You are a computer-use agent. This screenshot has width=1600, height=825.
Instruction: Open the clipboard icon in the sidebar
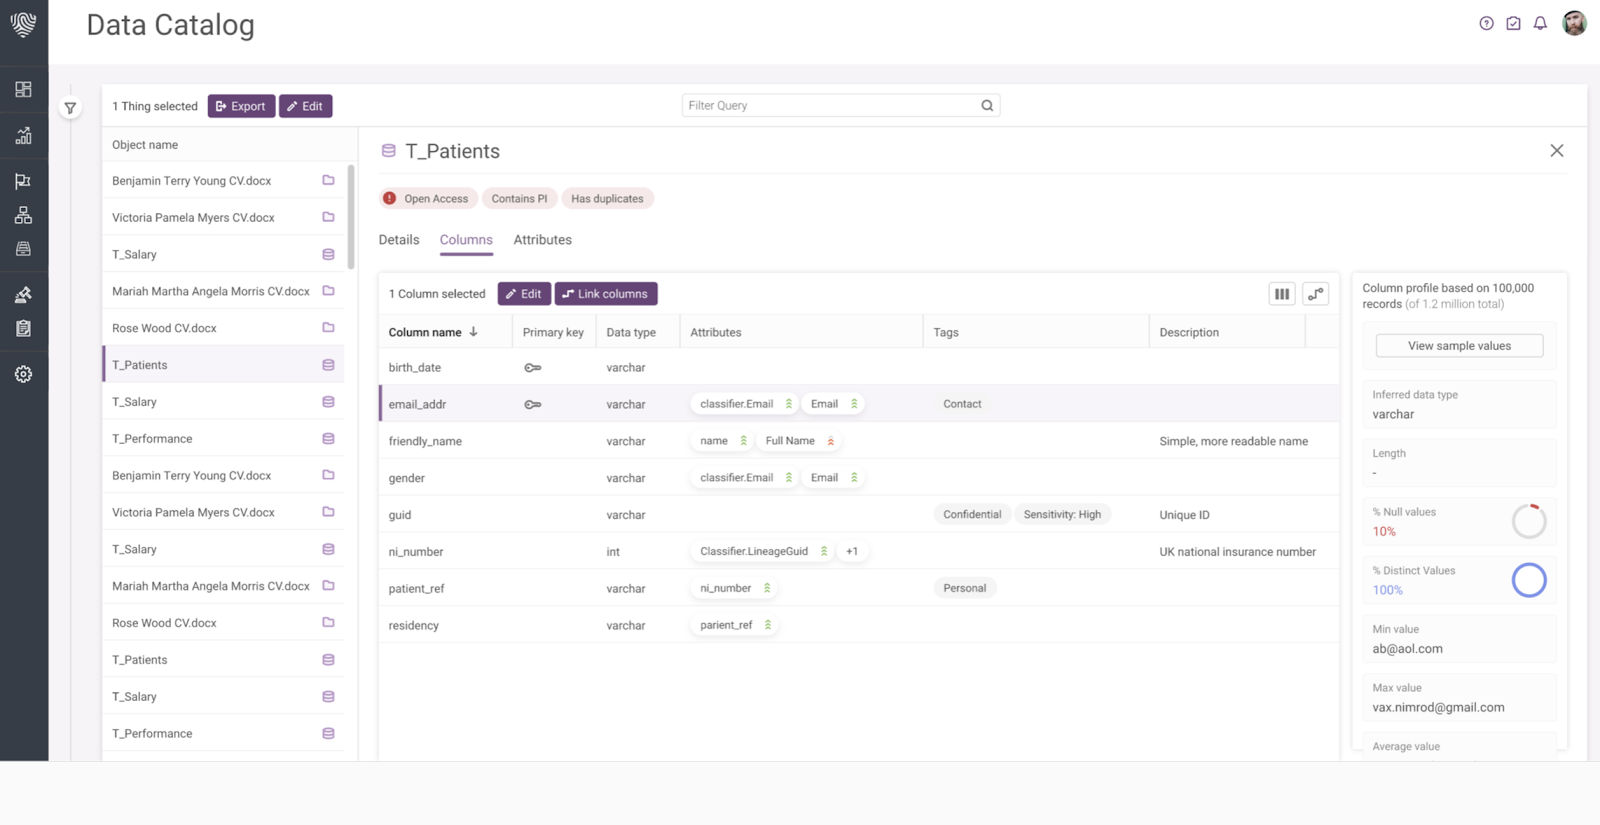click(23, 328)
